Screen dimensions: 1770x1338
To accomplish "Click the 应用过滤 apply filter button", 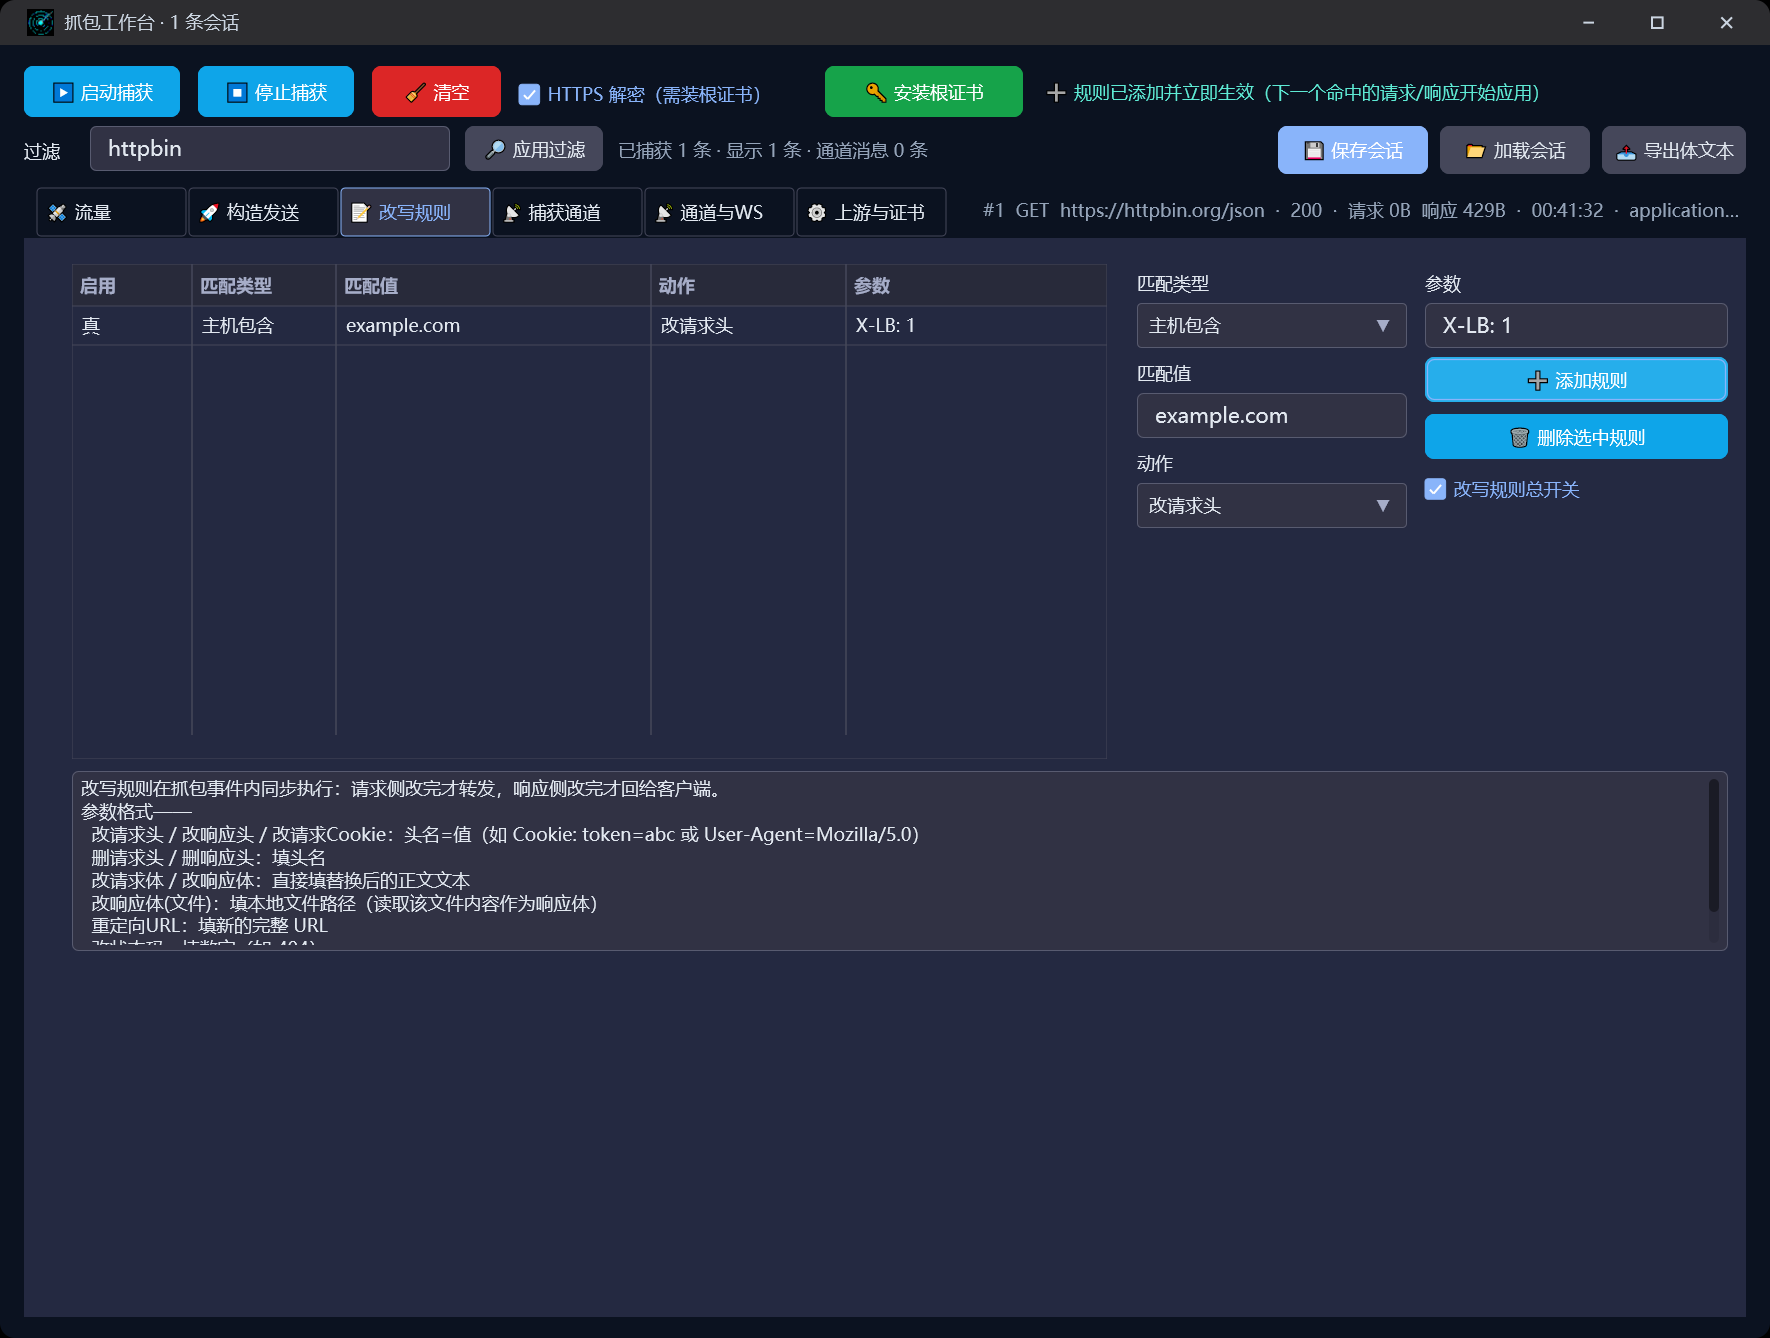I will [534, 149].
